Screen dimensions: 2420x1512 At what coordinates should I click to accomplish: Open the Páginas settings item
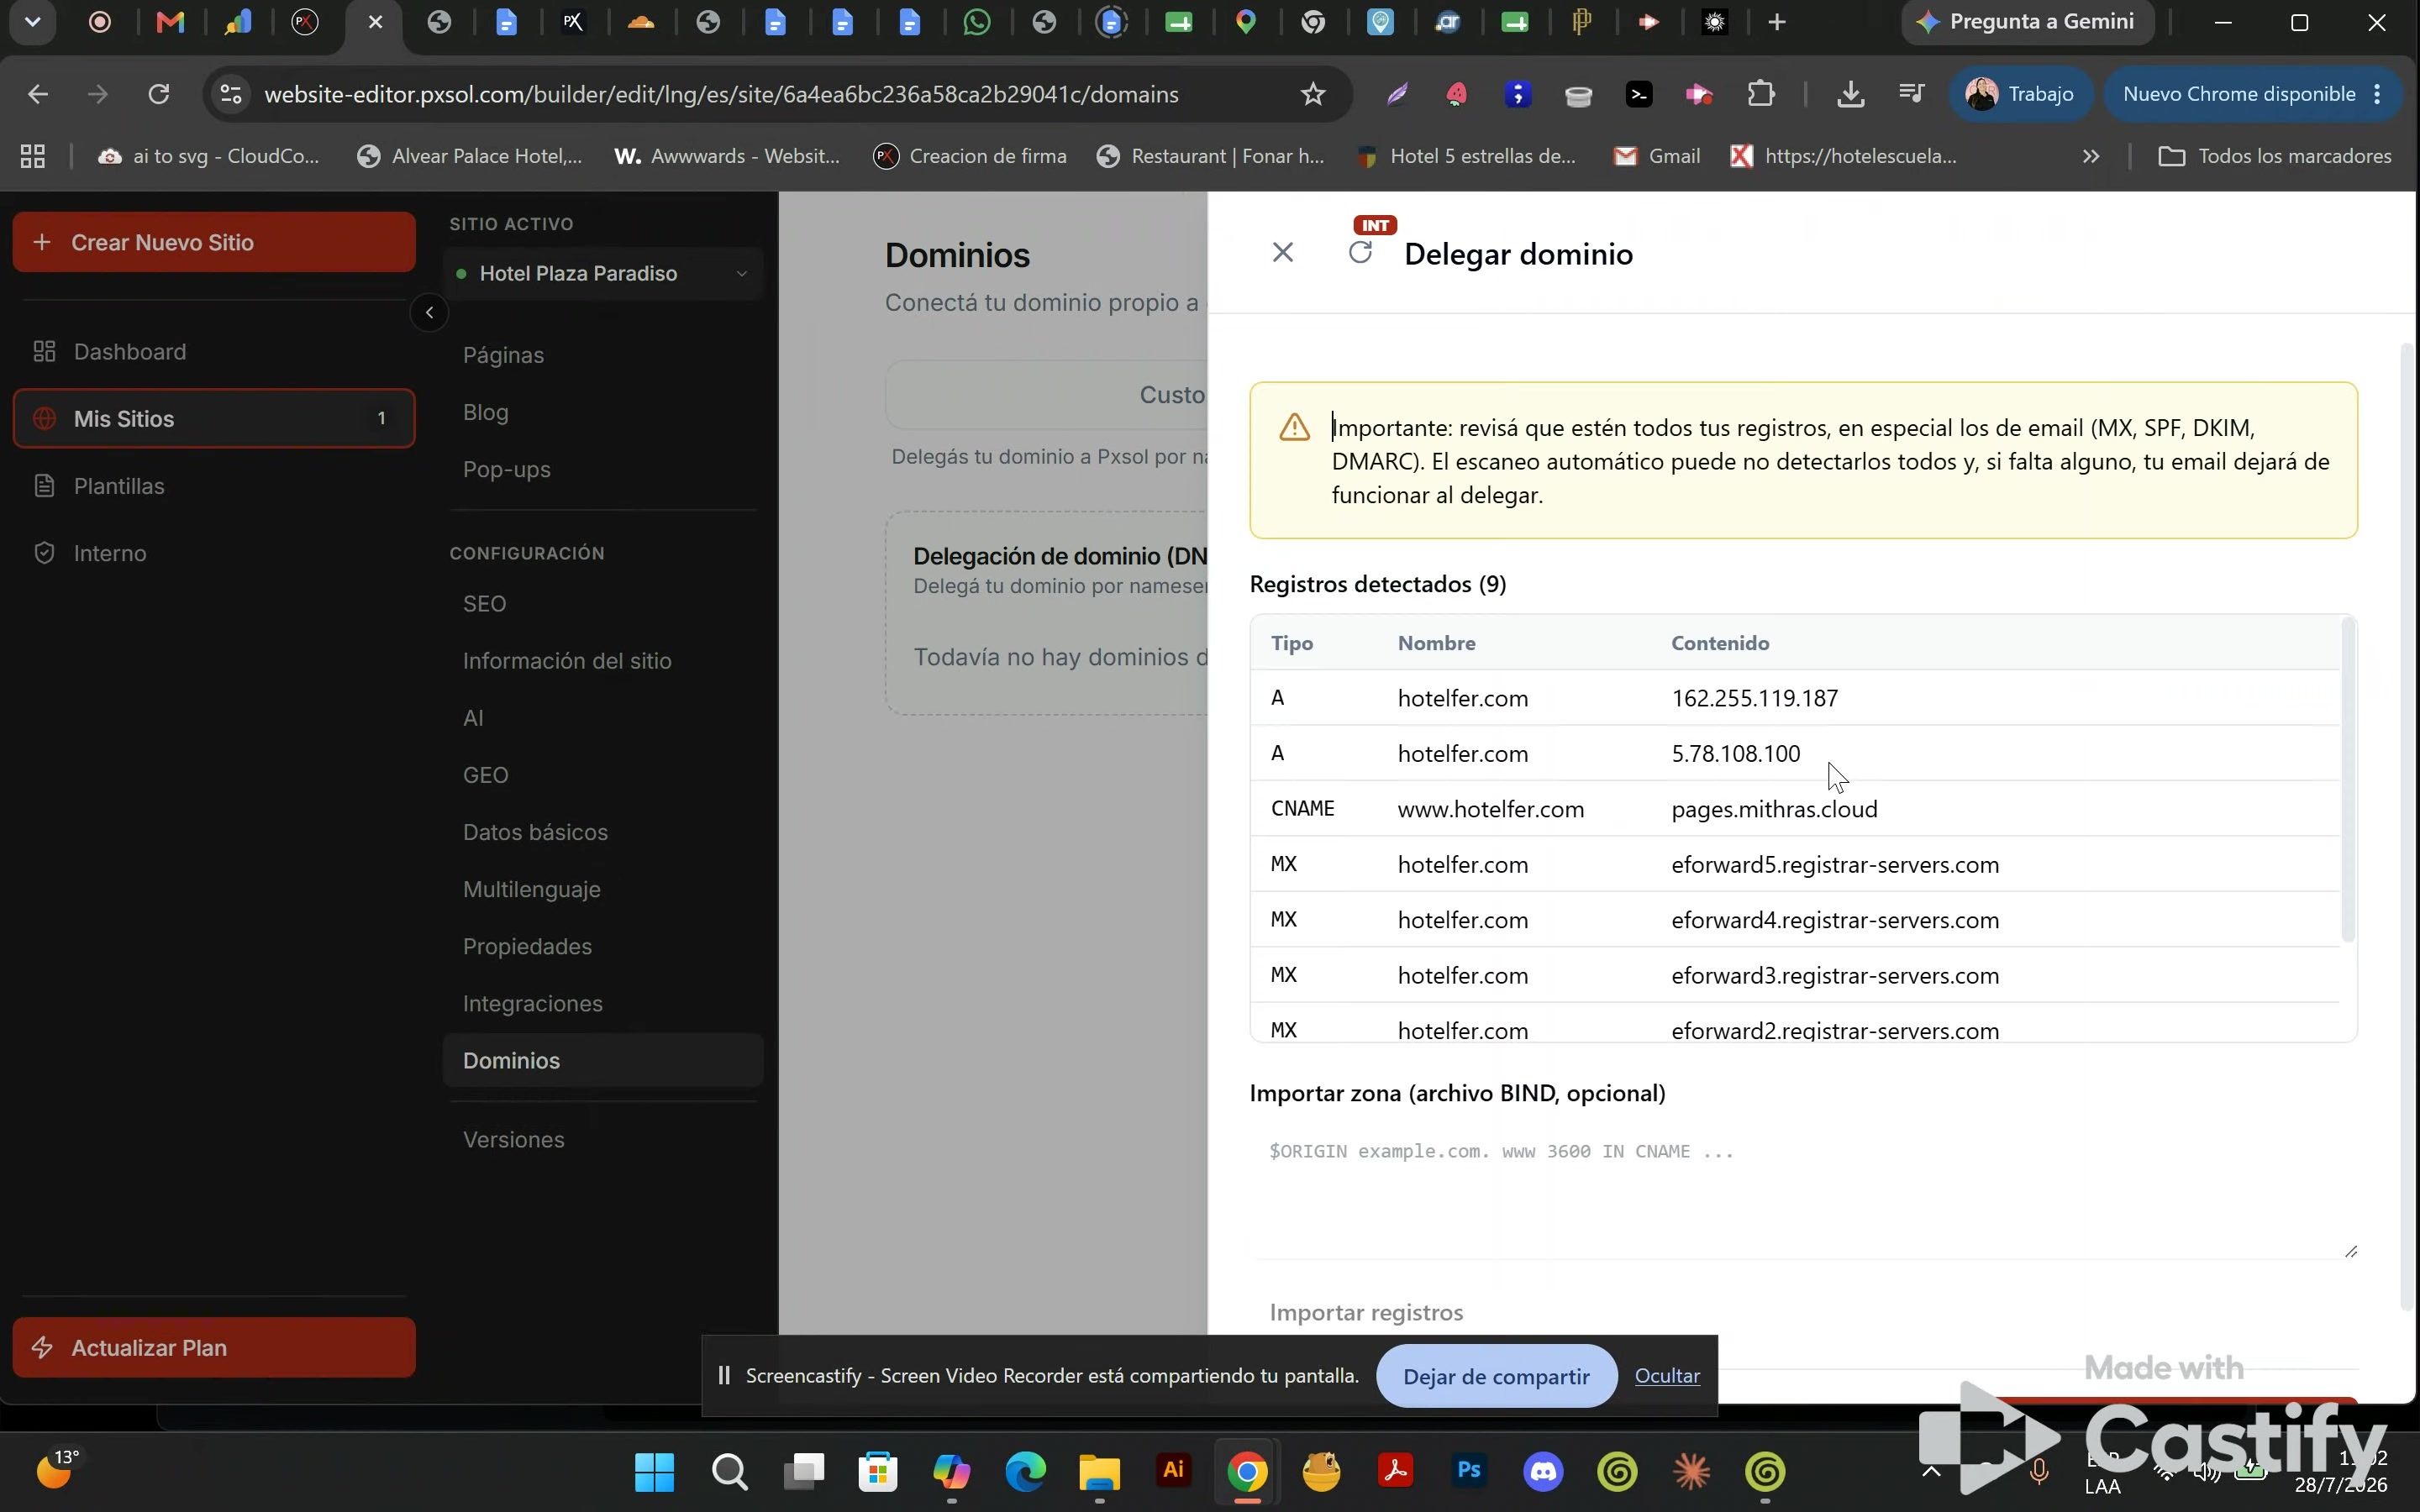503,355
